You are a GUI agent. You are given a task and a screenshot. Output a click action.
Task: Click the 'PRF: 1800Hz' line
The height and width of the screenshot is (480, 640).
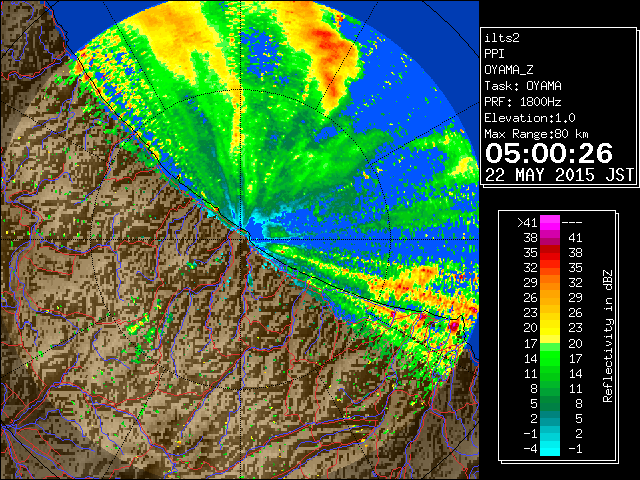pos(523,102)
